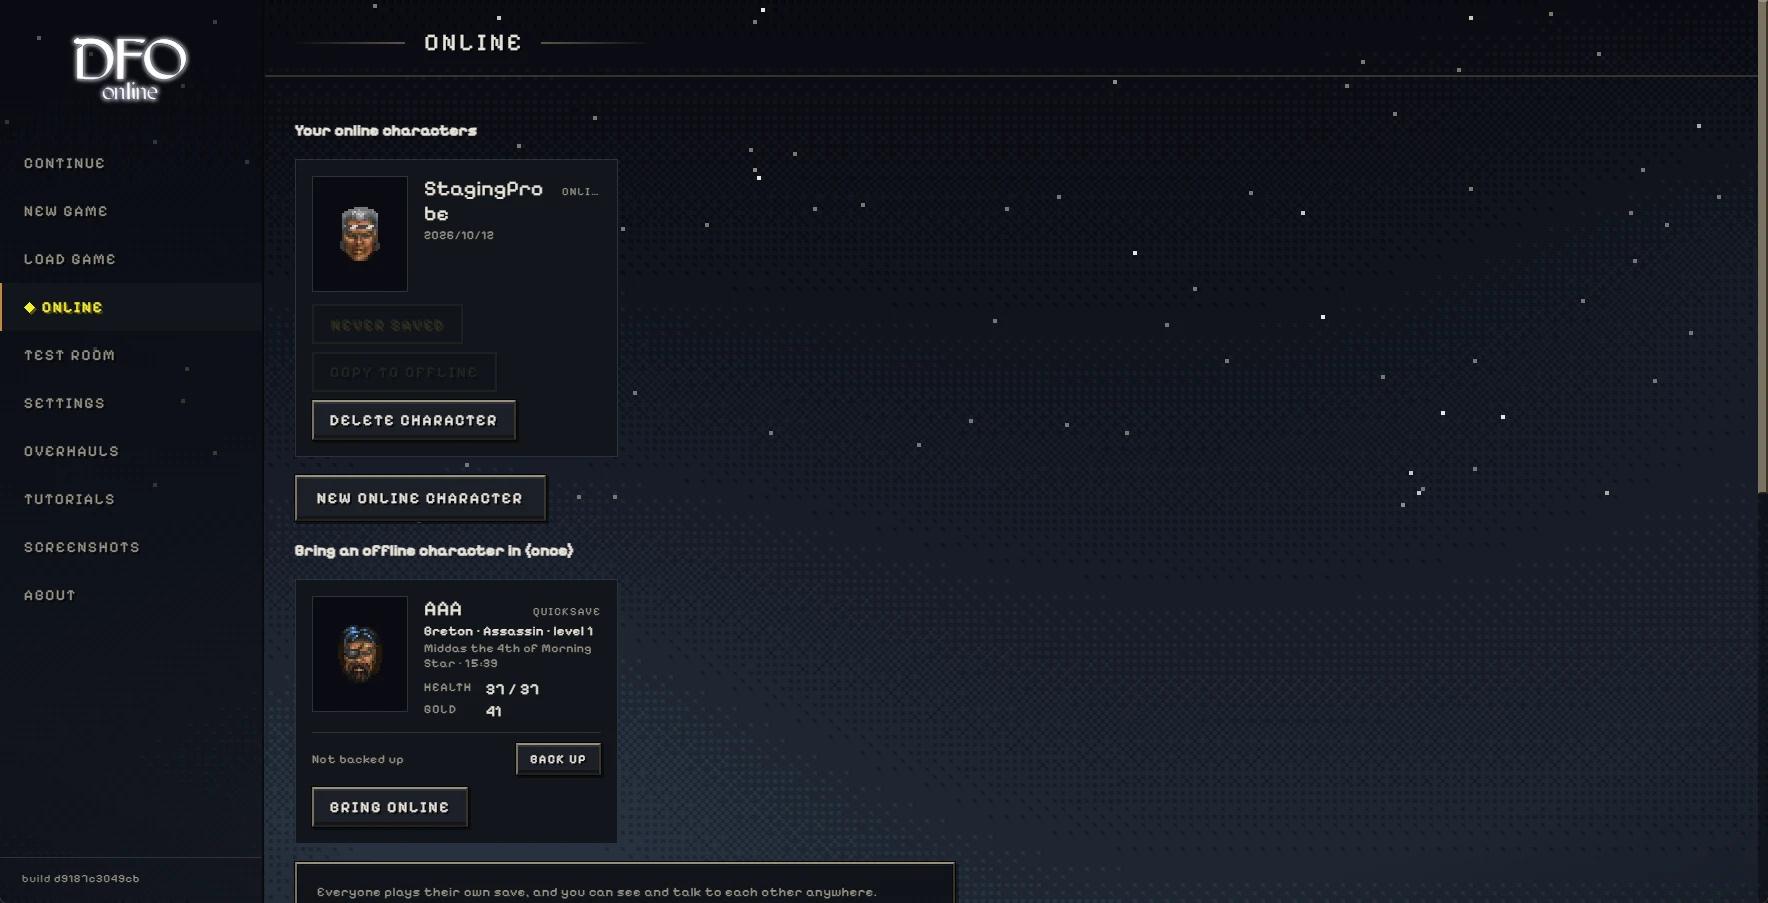Click the health value 37 / 37
The image size is (1768, 903).
tap(512, 689)
